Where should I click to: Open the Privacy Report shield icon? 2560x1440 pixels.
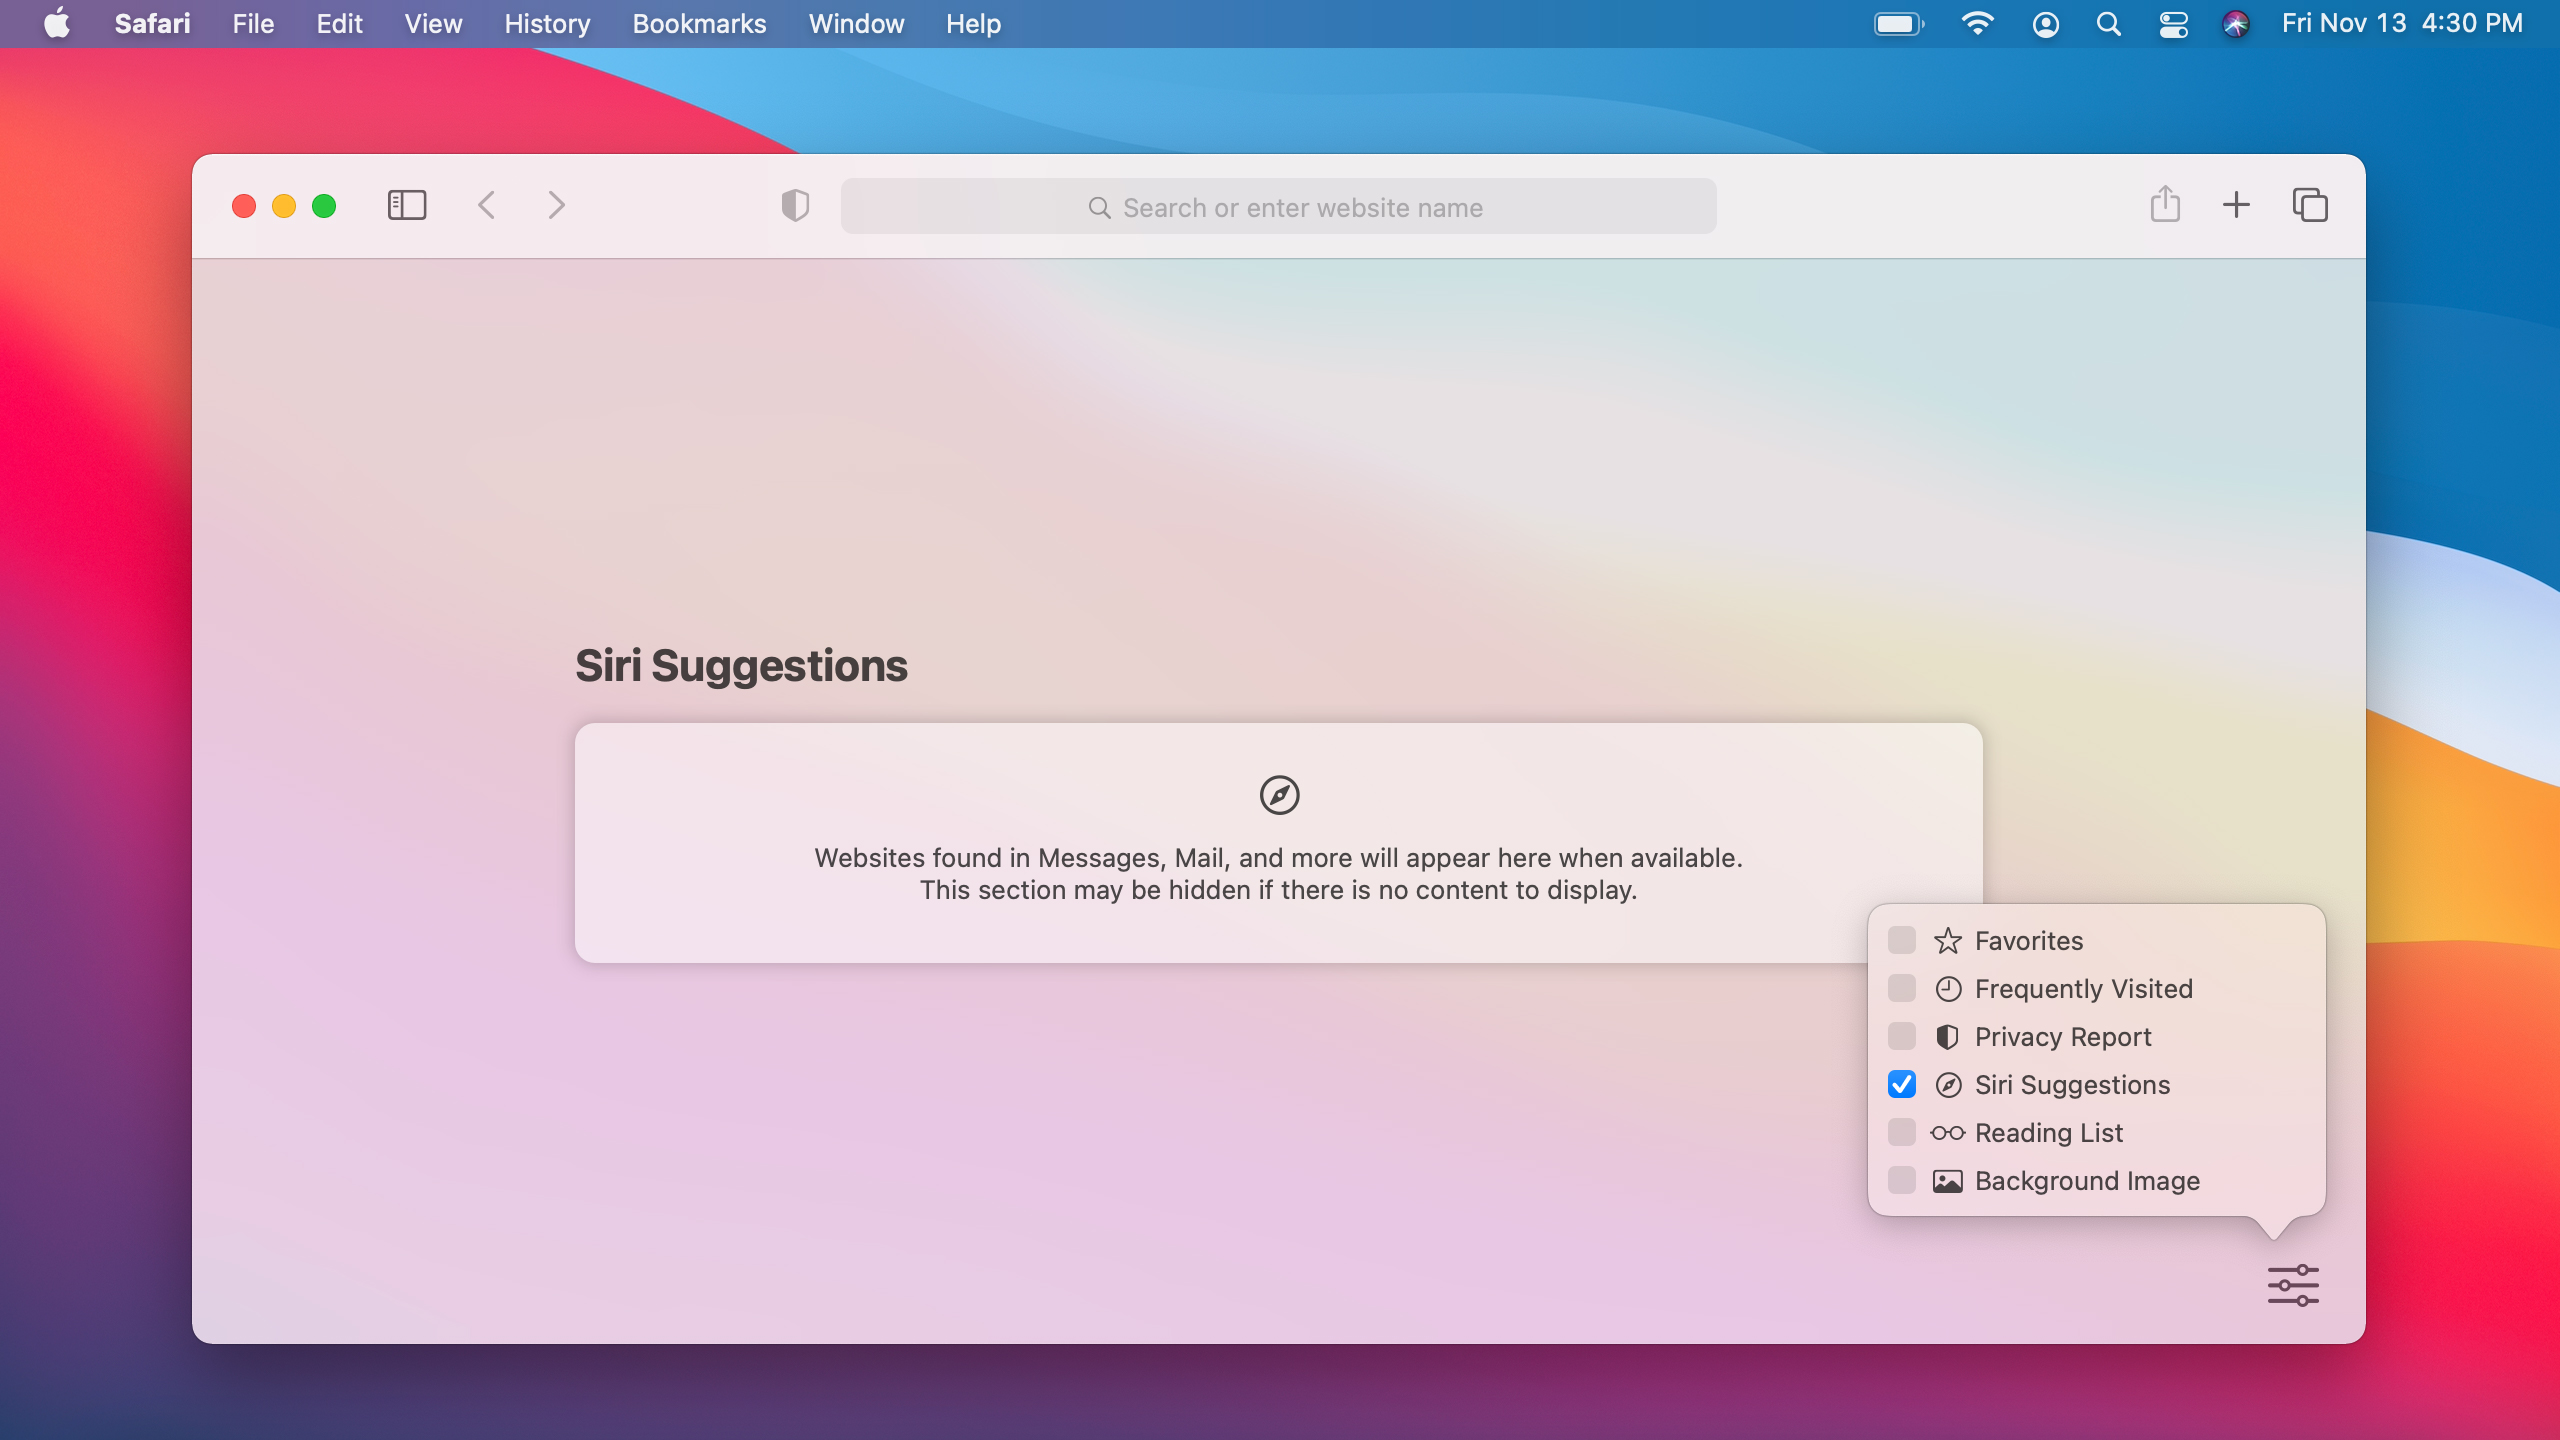pos(795,206)
